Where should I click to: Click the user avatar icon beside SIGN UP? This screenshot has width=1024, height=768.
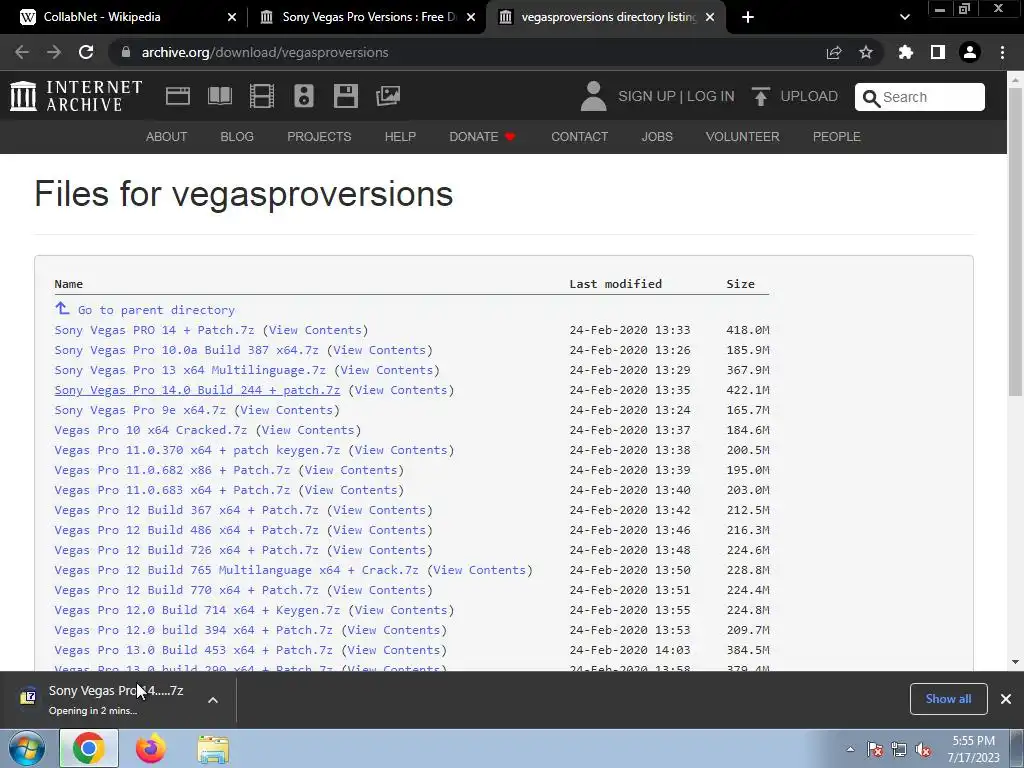[x=594, y=96]
